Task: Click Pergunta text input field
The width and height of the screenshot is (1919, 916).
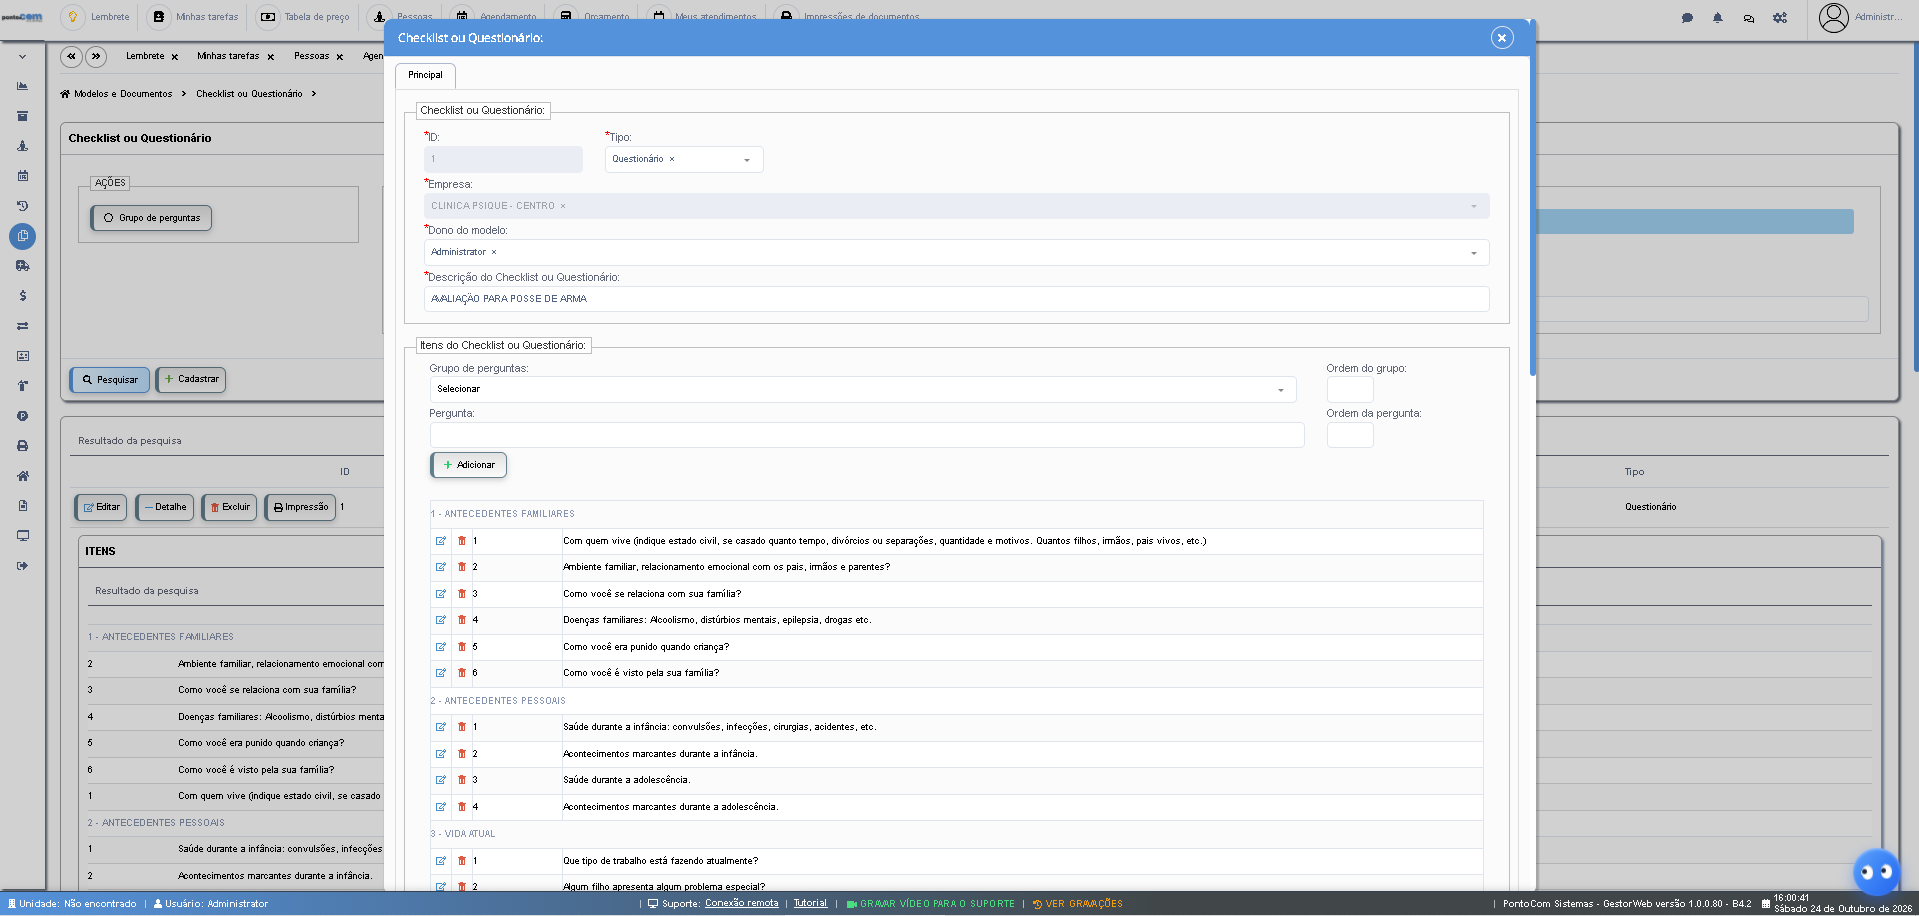Action: 867,435
